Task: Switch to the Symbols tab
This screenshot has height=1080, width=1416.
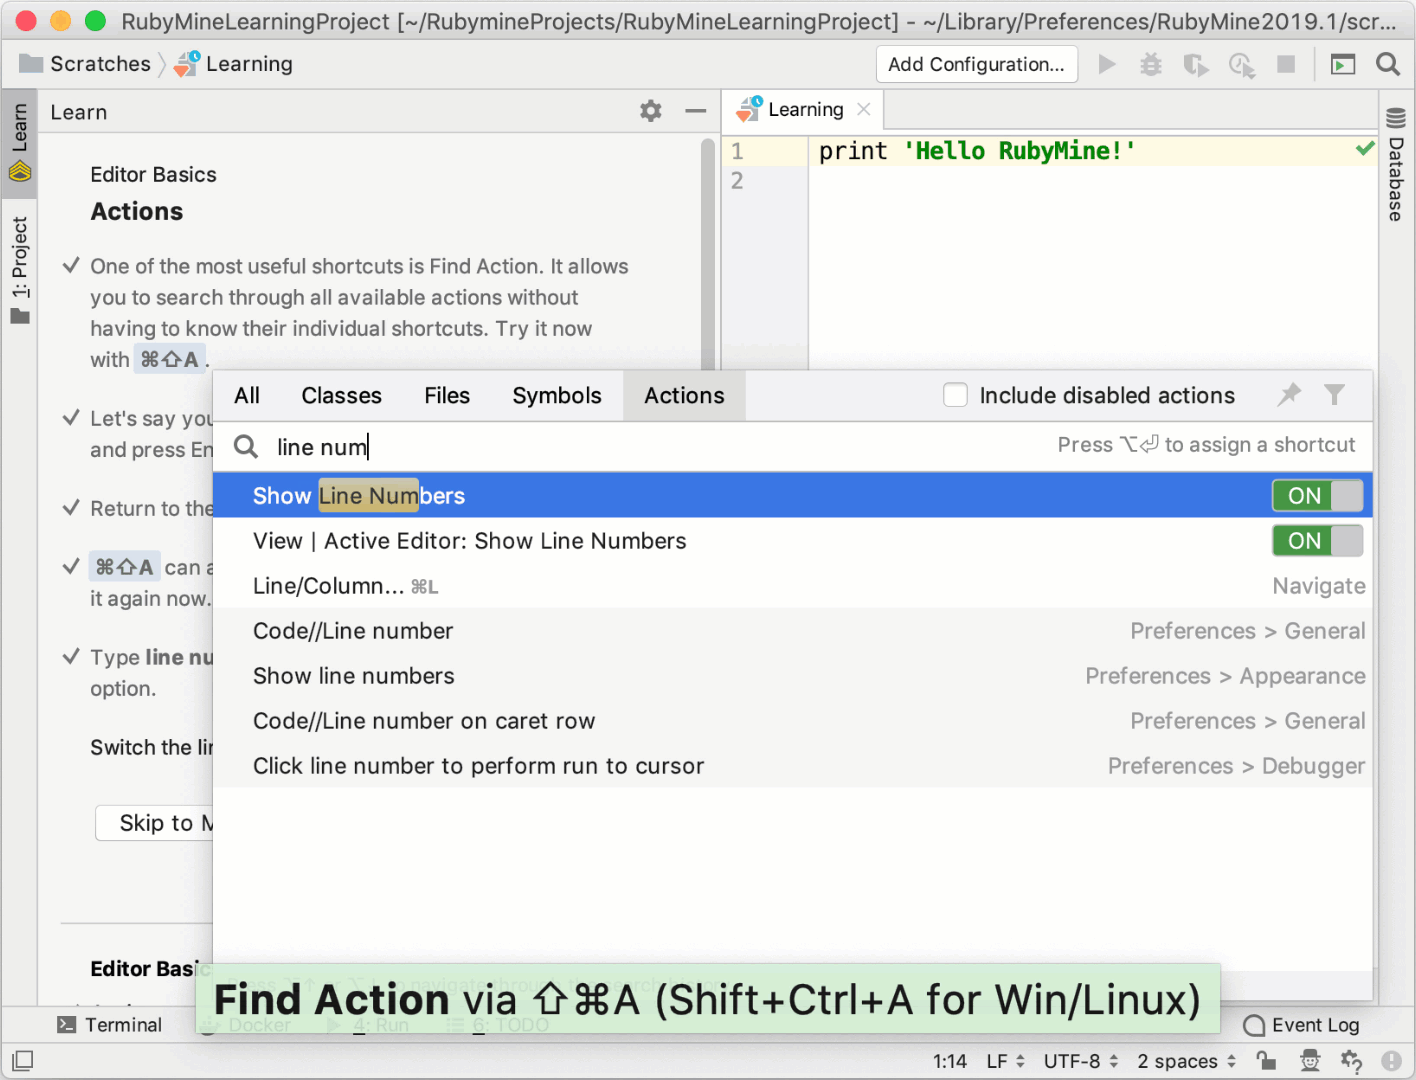Action: pos(557,395)
